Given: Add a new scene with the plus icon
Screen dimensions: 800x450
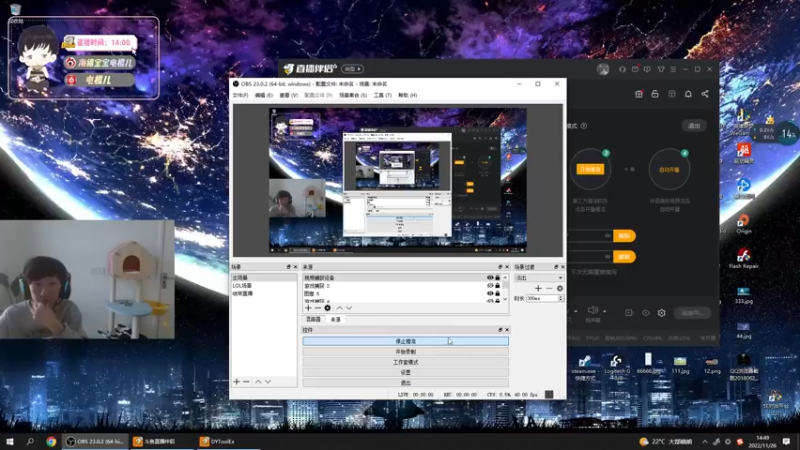Looking at the screenshot, I should [237, 381].
